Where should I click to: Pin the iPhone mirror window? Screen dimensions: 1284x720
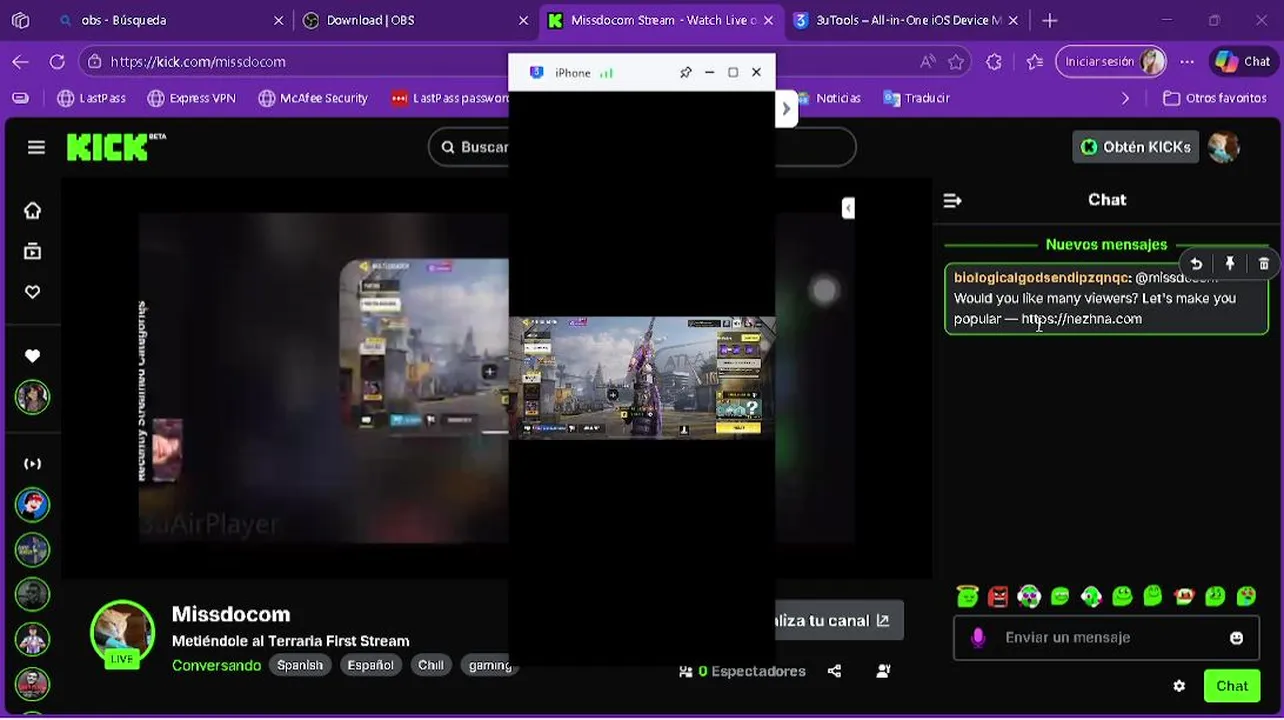click(685, 72)
